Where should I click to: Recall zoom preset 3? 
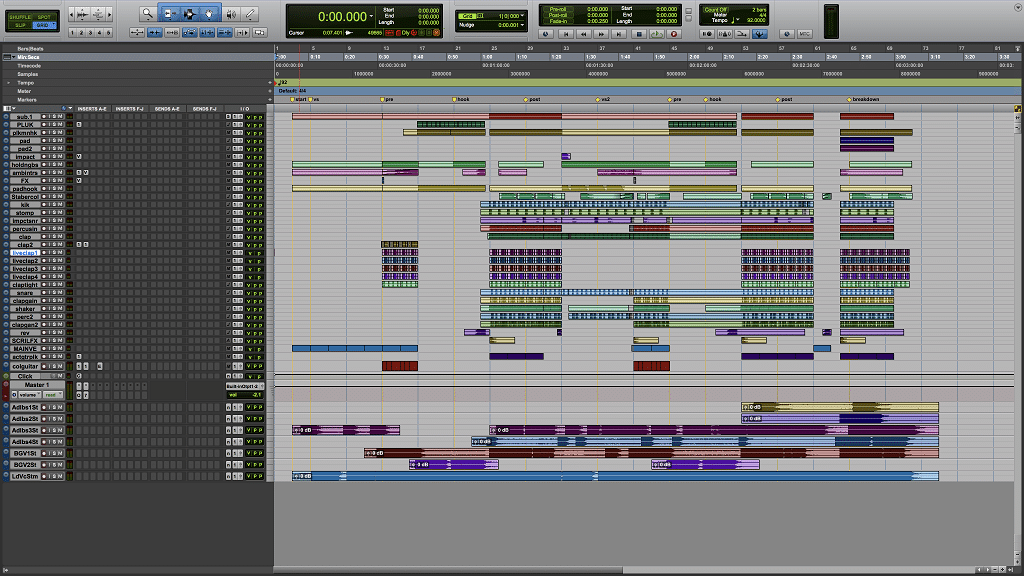90,33
